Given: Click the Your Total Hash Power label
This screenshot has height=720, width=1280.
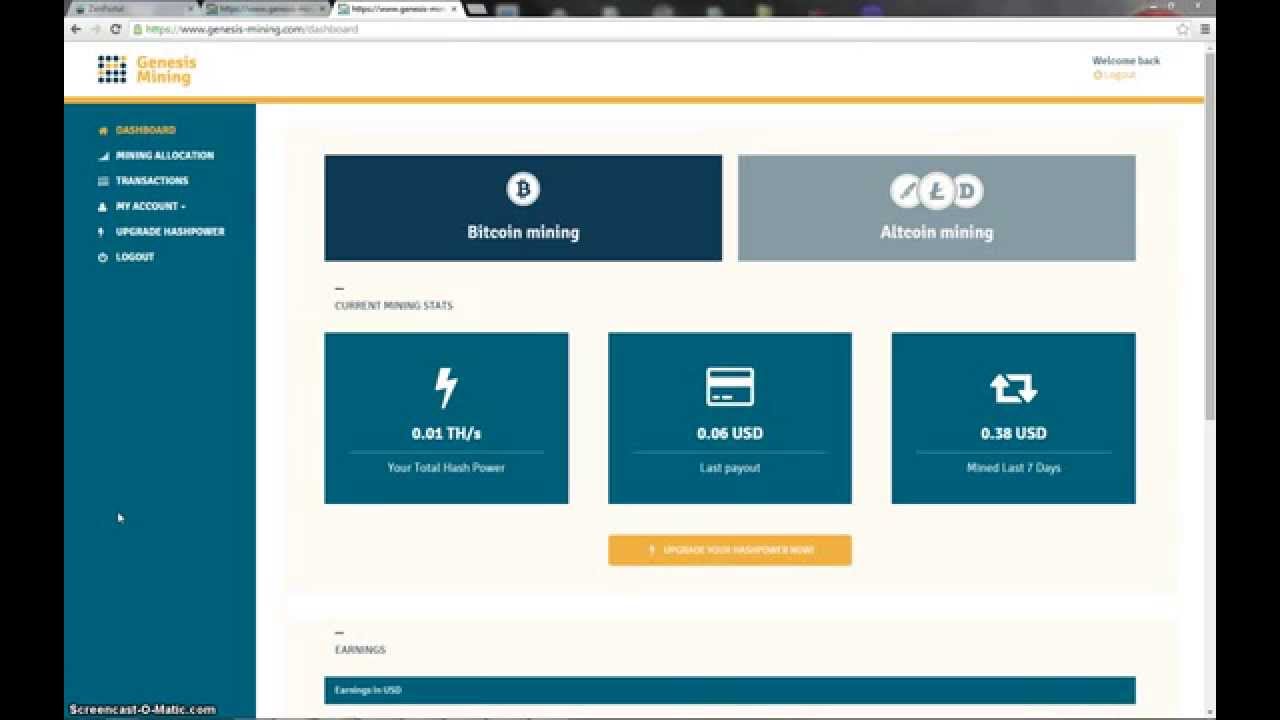Looking at the screenshot, I should point(446,468).
